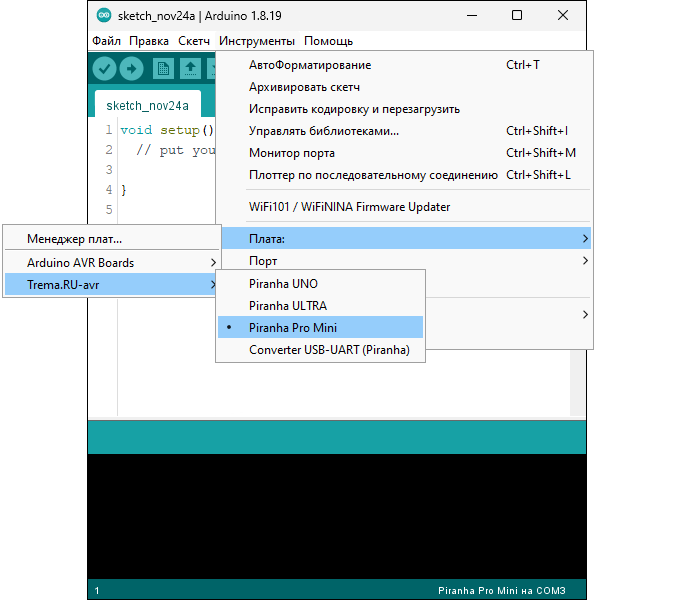
Task: Select Исправить кодировку и перезагрузить
Action: tap(405, 109)
